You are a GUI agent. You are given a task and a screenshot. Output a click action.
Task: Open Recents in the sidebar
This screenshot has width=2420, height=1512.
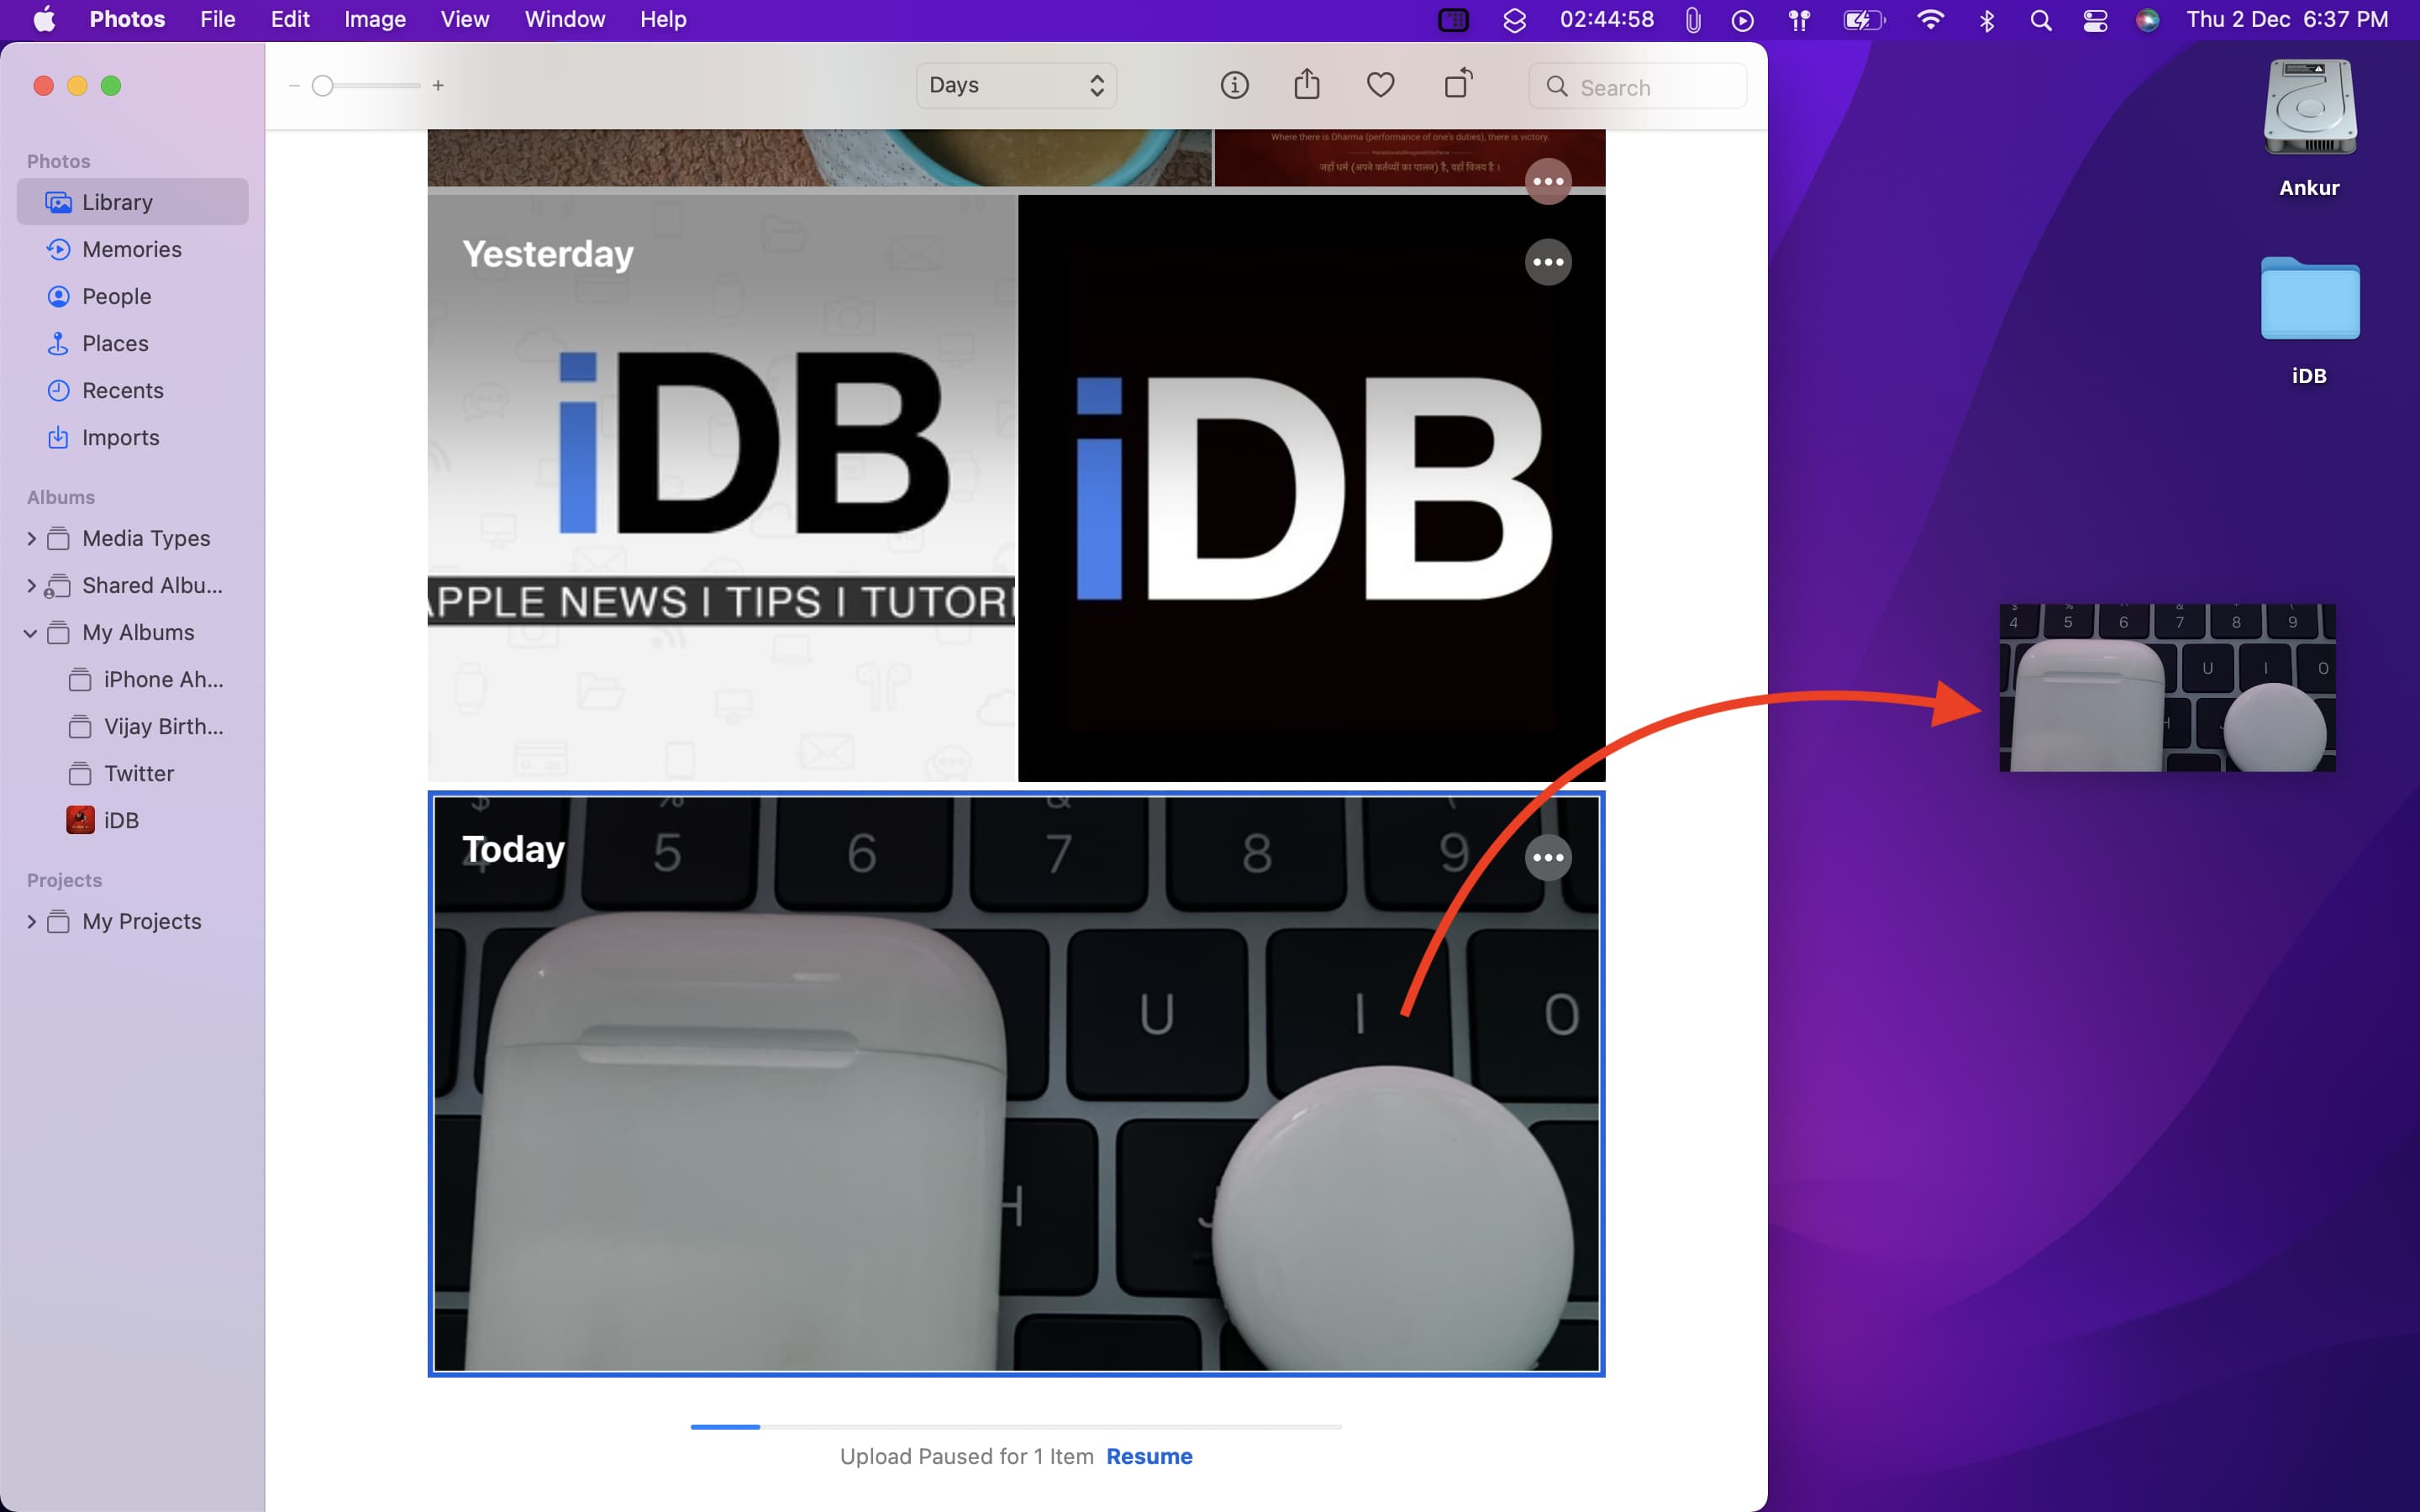pos(133,390)
